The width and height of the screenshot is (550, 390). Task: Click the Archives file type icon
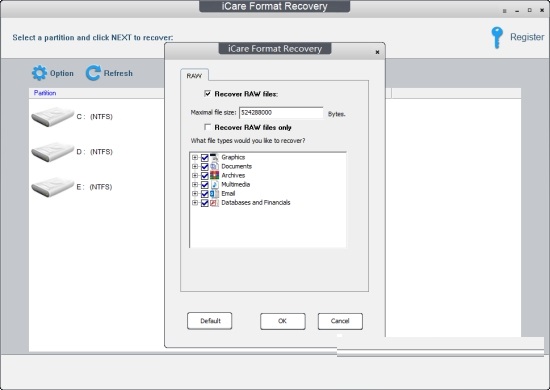[x=214, y=175]
